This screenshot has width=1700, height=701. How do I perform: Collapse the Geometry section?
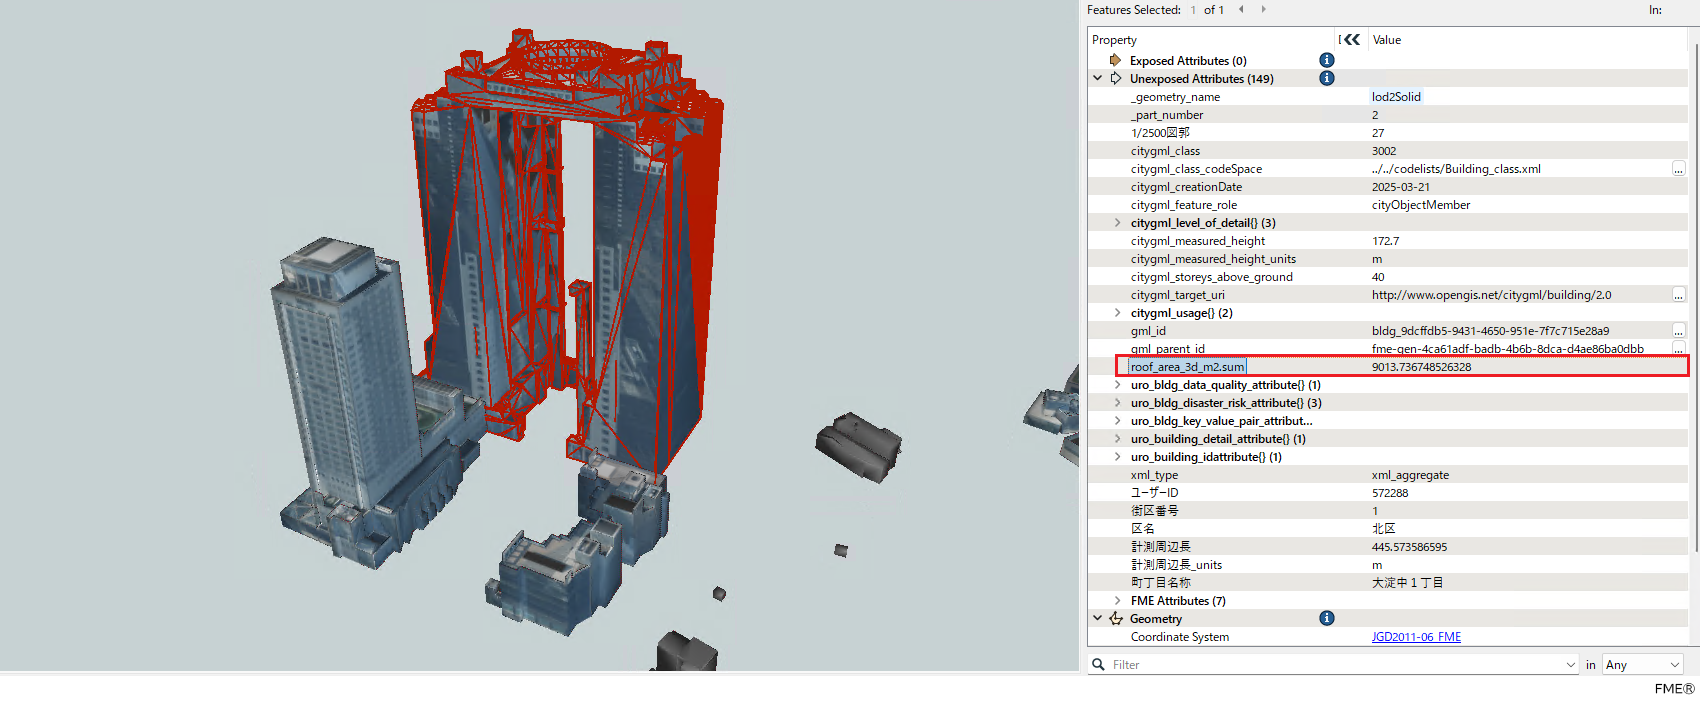1098,619
